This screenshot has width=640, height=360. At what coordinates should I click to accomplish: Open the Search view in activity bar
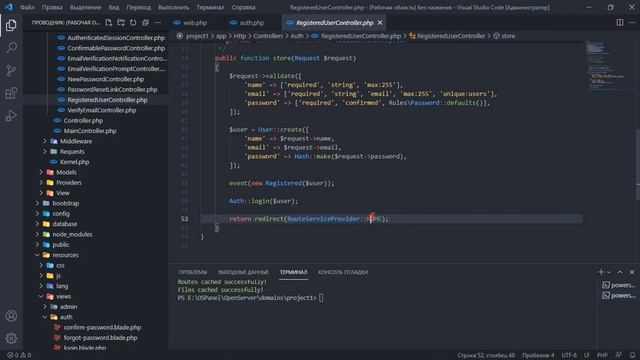(11, 48)
